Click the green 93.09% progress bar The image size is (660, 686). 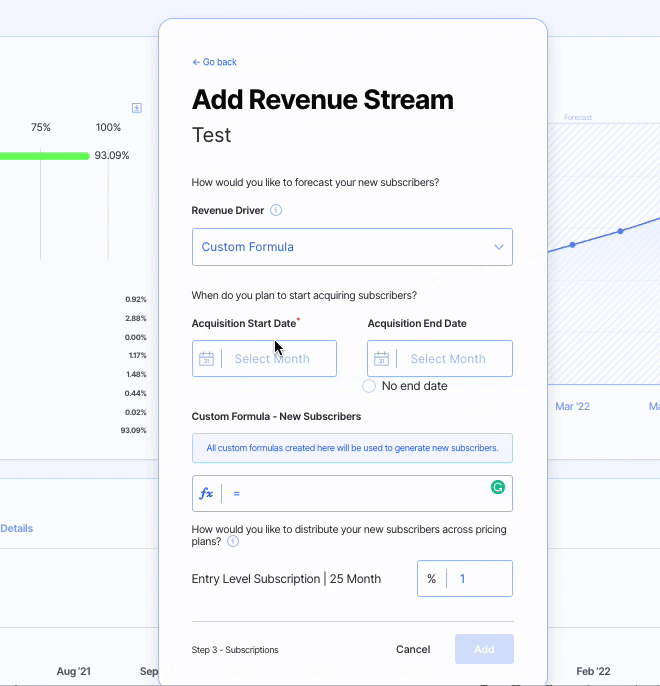[x=45, y=156]
